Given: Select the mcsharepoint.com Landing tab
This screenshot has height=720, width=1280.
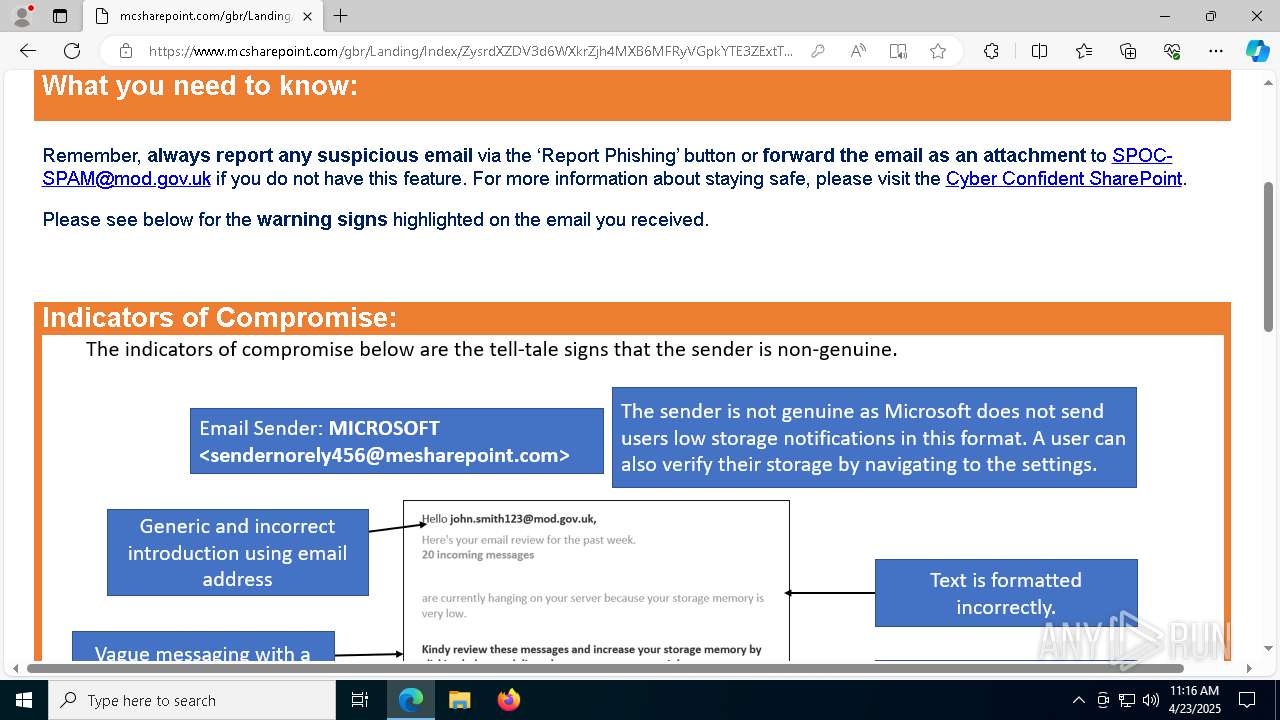Looking at the screenshot, I should (204, 16).
